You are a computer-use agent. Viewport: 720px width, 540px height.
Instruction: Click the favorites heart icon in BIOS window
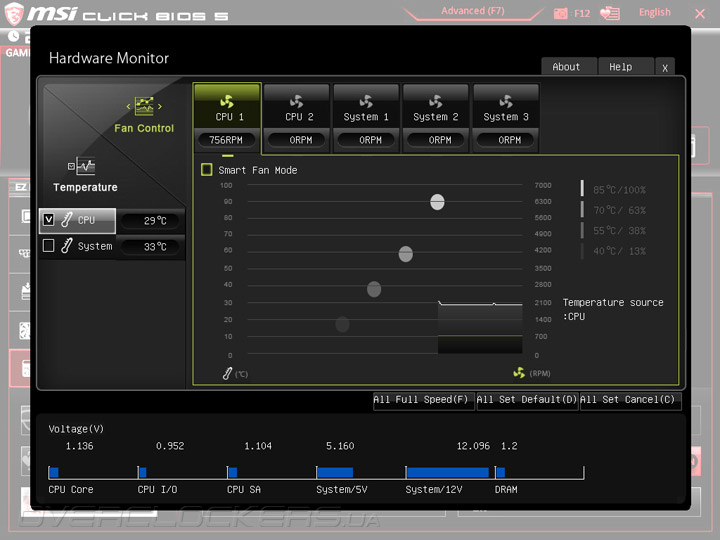pyautogui.click(x=610, y=13)
